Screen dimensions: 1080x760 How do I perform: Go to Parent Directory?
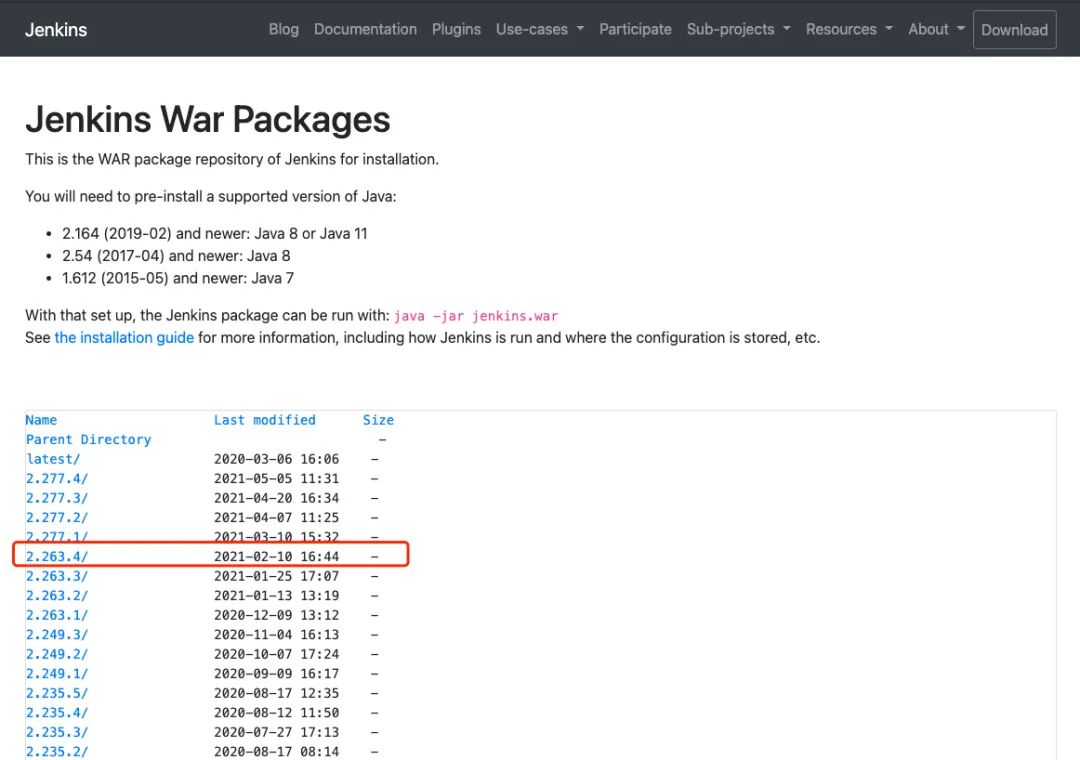pos(88,439)
